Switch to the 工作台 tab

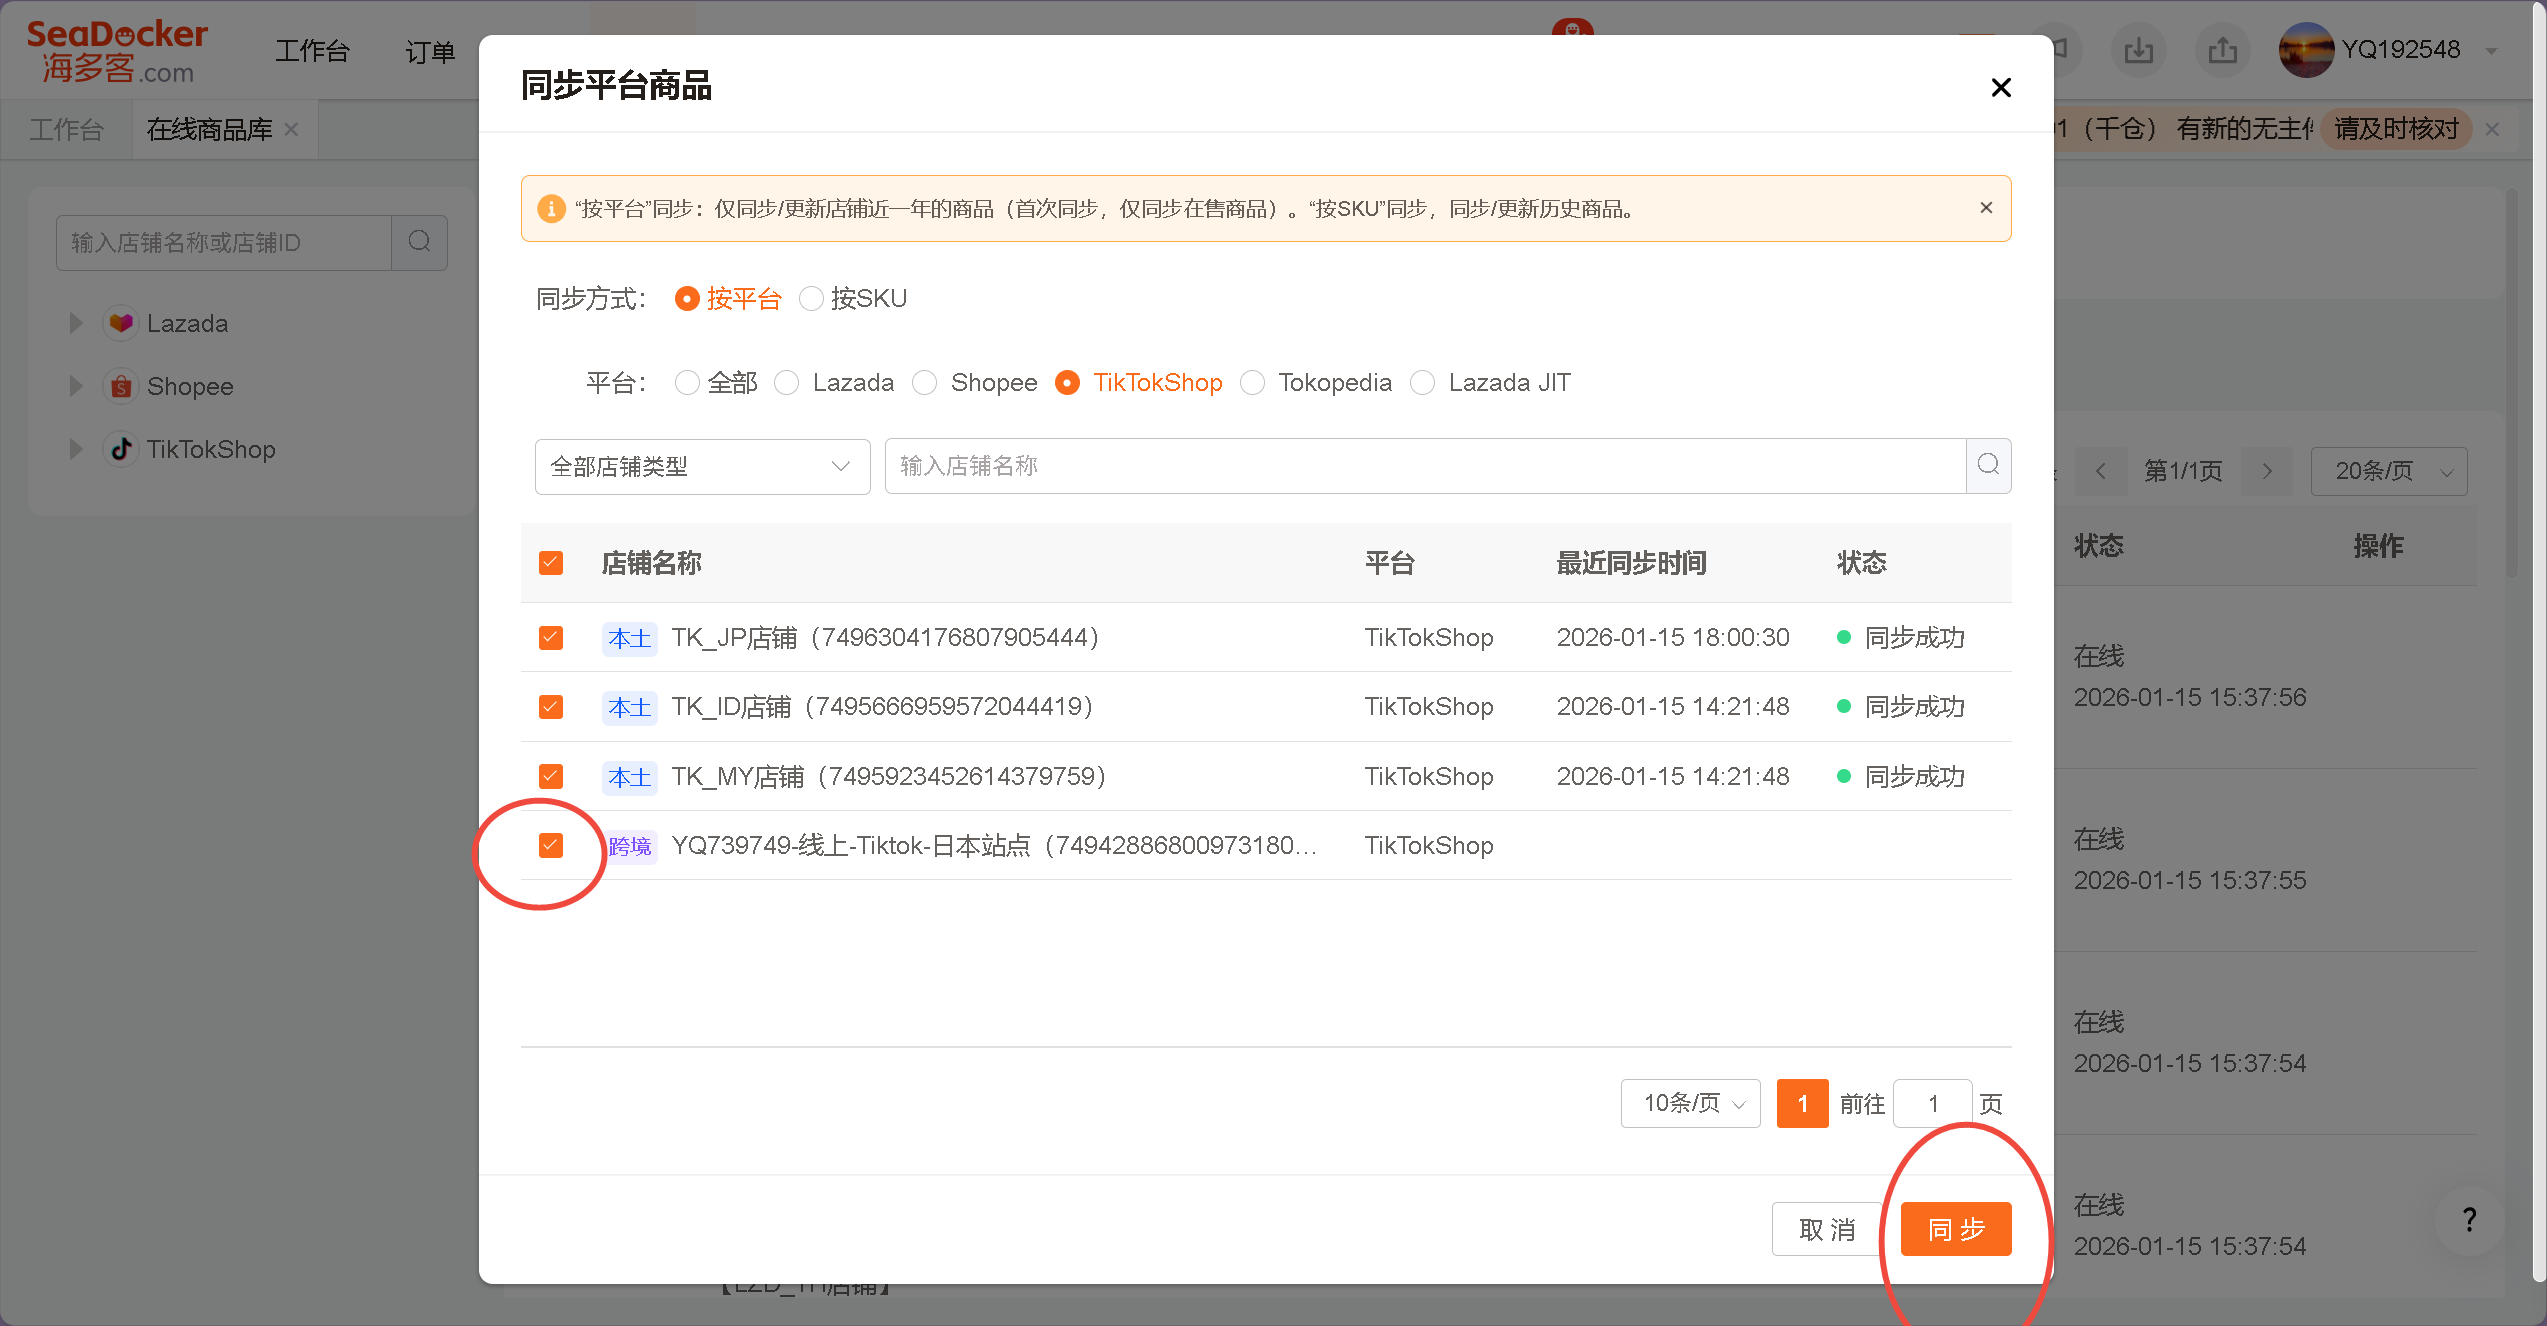coord(66,130)
